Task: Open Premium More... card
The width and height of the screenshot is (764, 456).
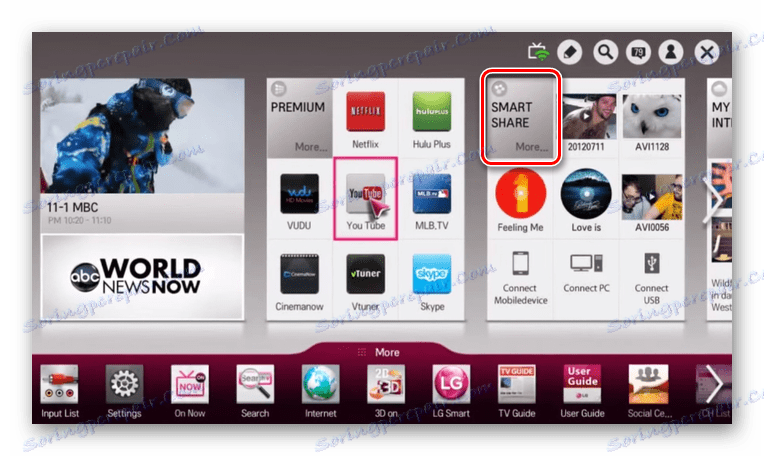Action: pyautogui.click(x=299, y=119)
